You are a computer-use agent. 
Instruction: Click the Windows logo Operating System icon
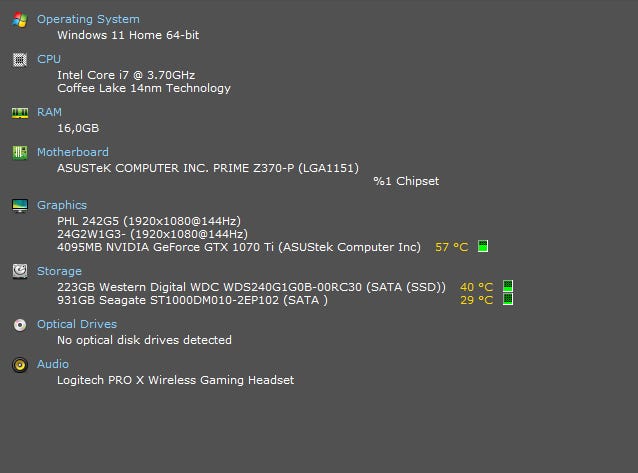(x=20, y=20)
